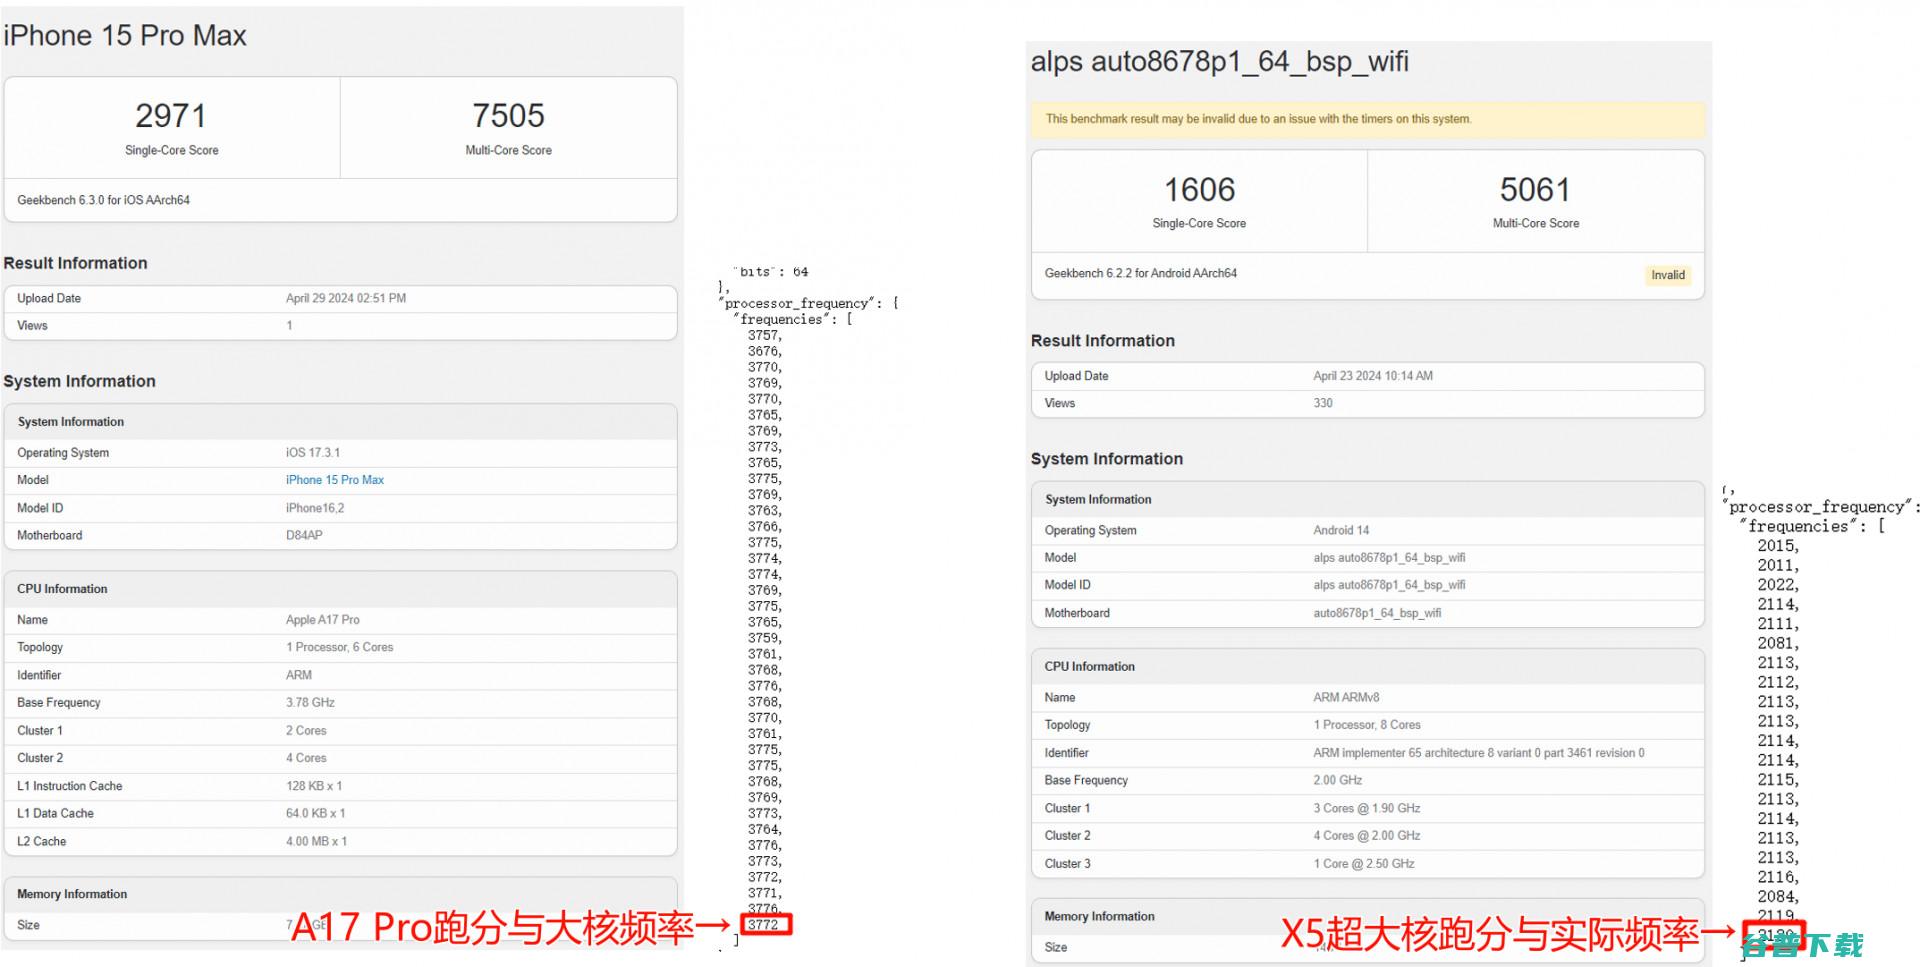Click iPhone Cluster 2 value 4 Cores
1920x967 pixels.
point(306,758)
